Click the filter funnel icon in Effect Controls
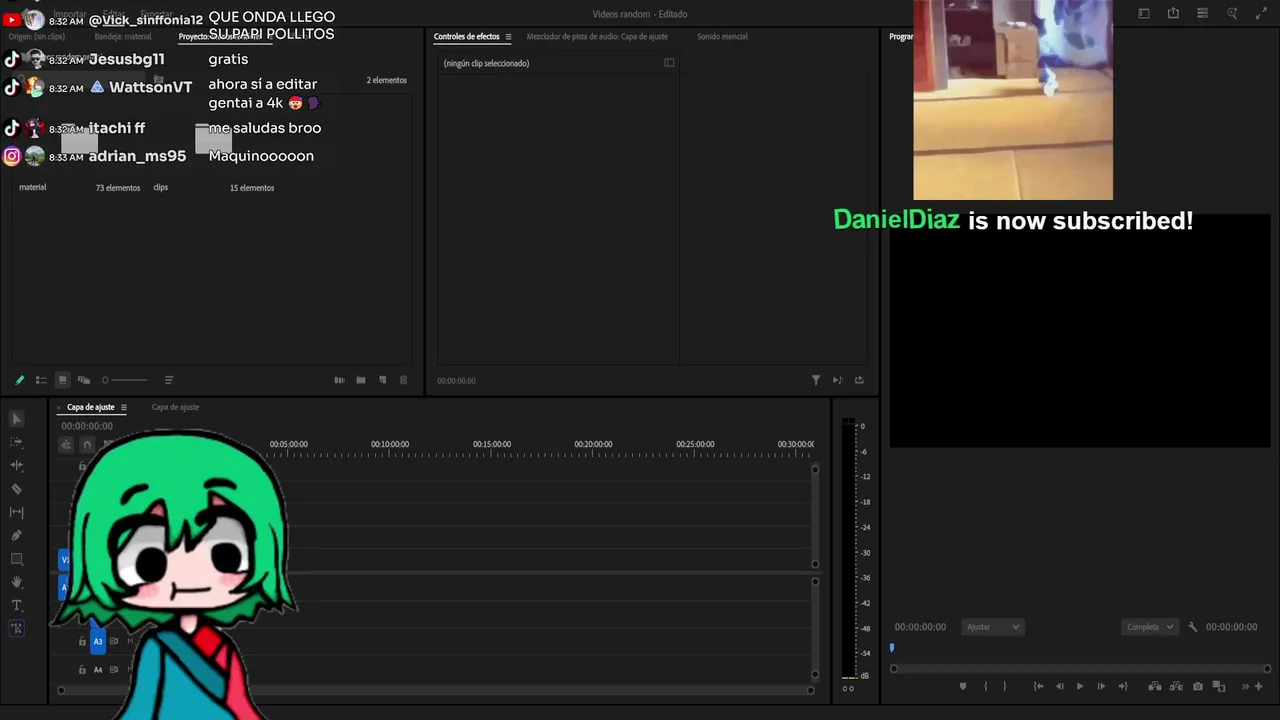 point(816,380)
